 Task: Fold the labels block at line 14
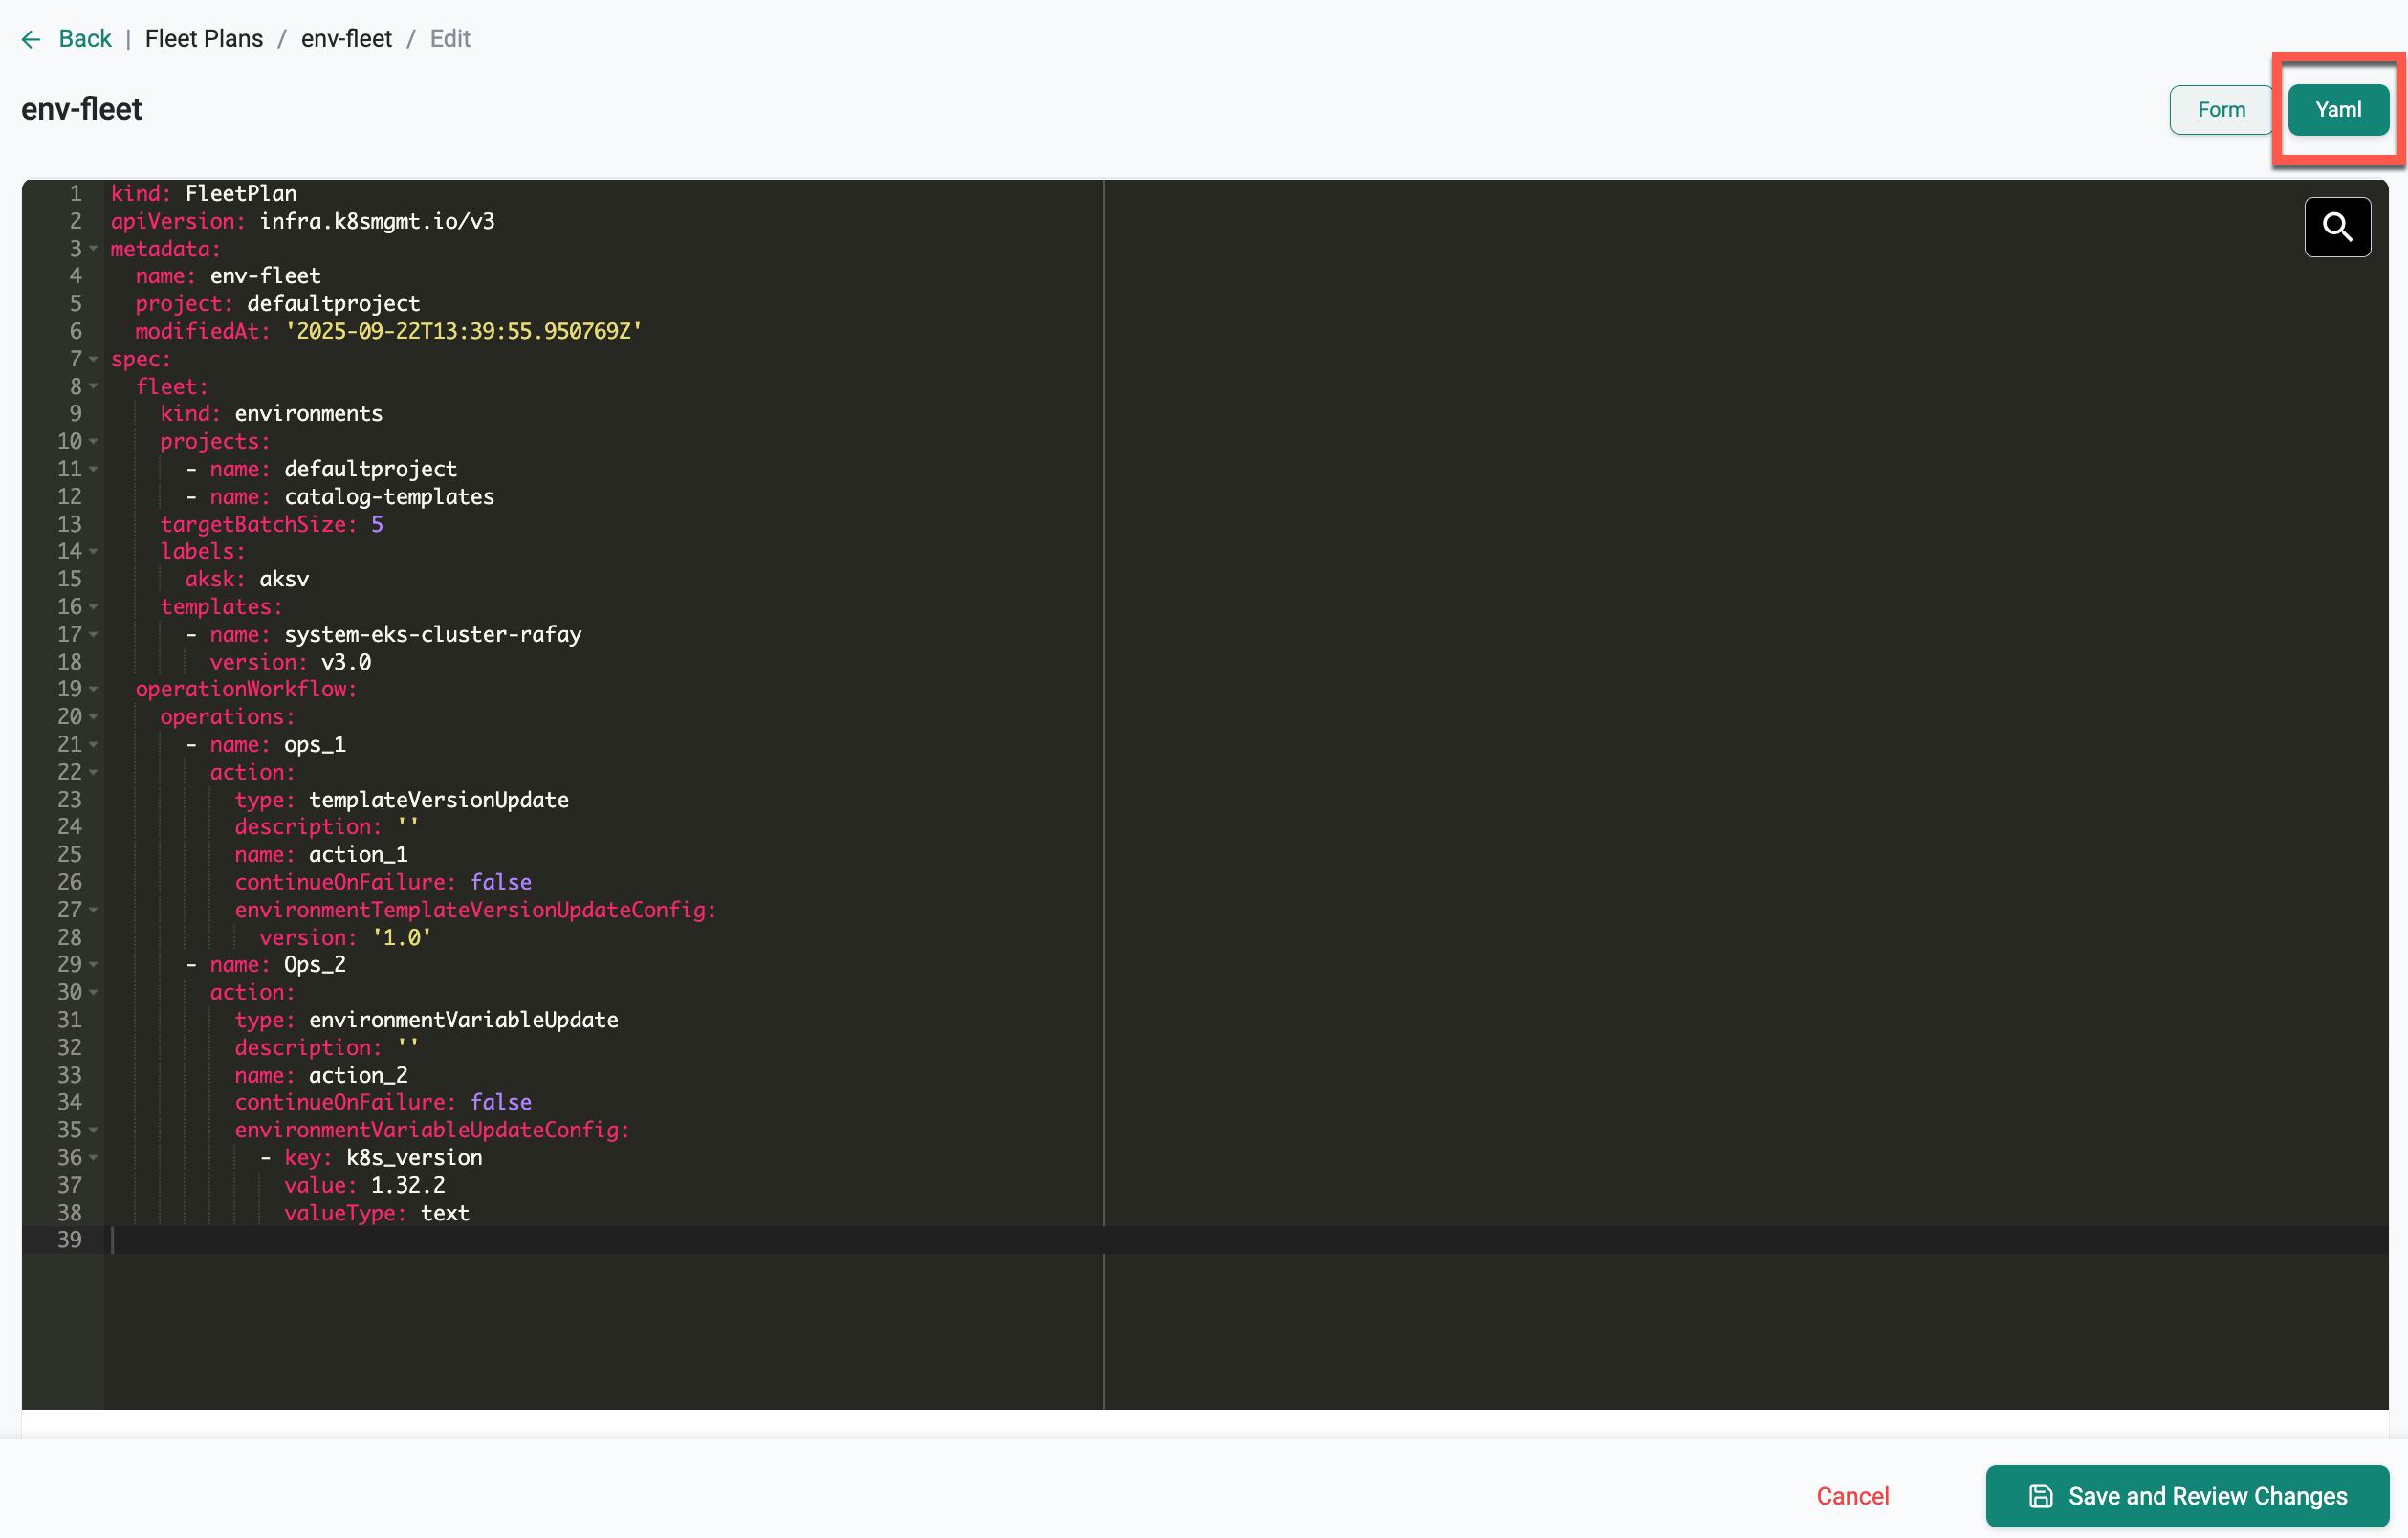93,552
